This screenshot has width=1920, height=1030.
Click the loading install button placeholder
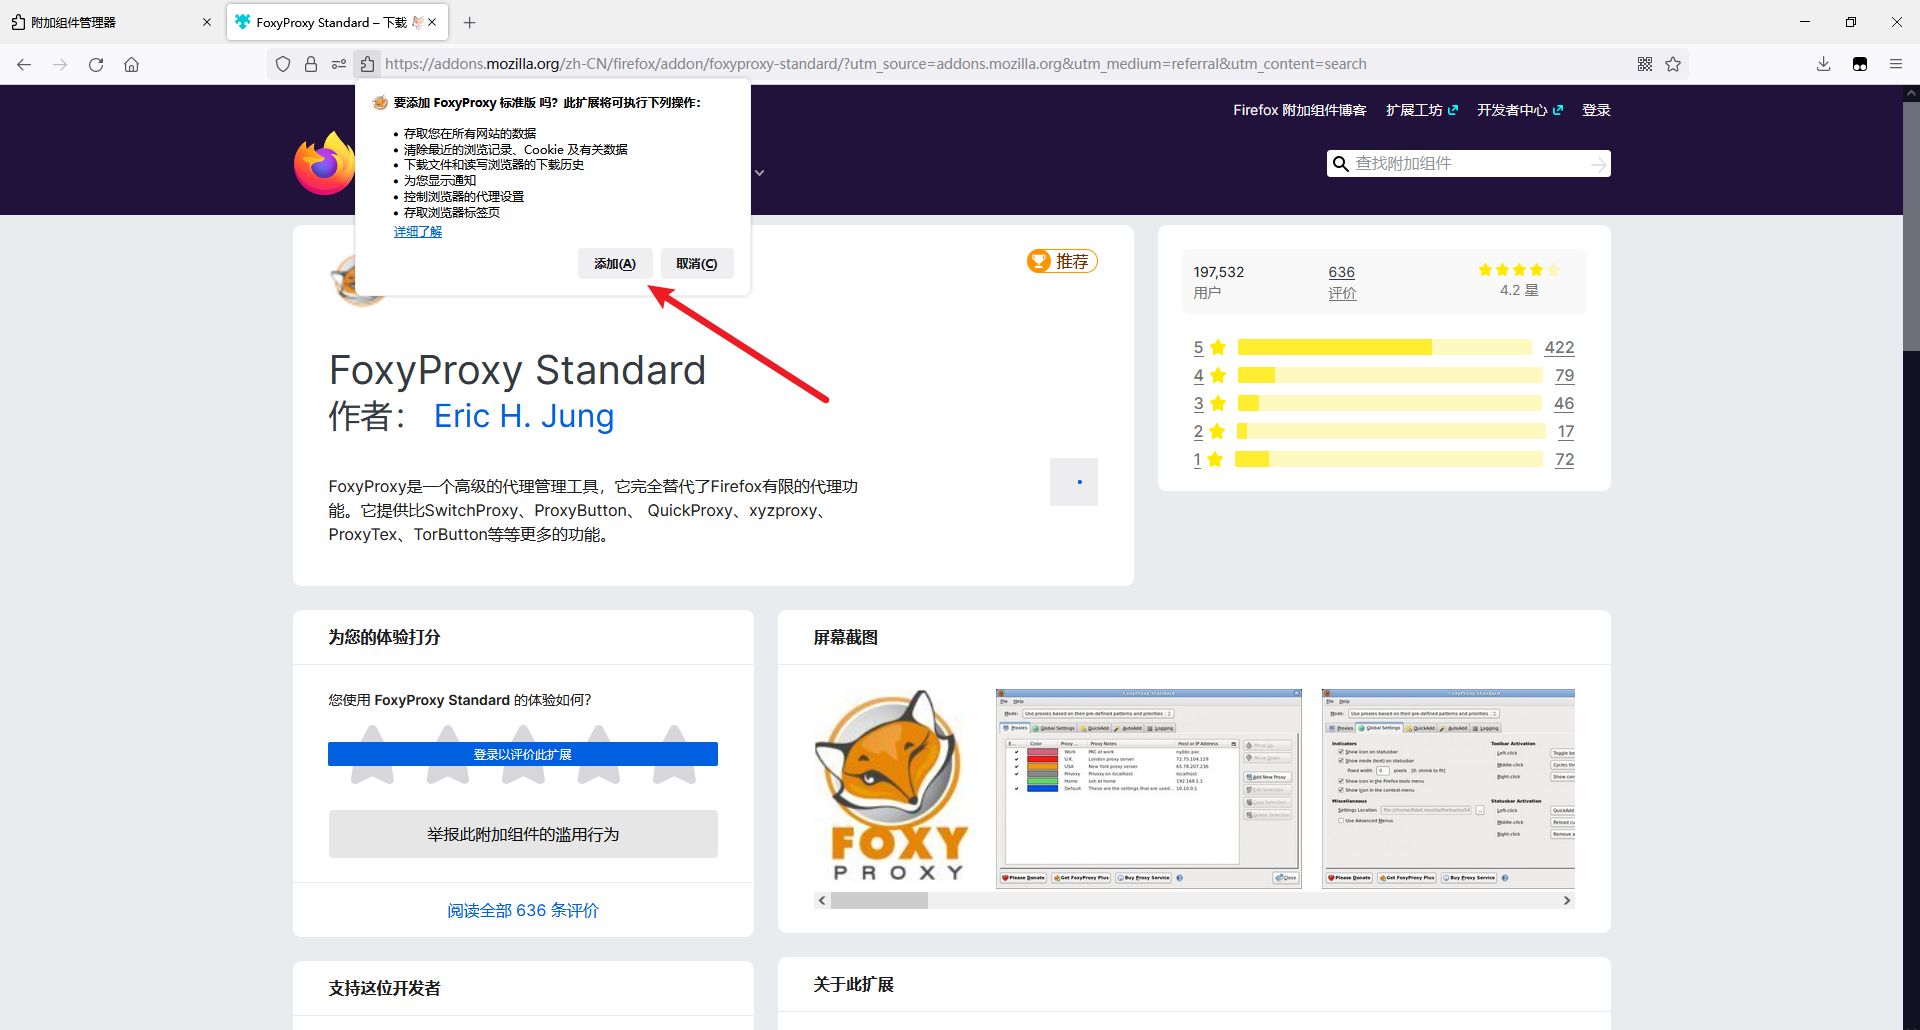[x=1074, y=482]
